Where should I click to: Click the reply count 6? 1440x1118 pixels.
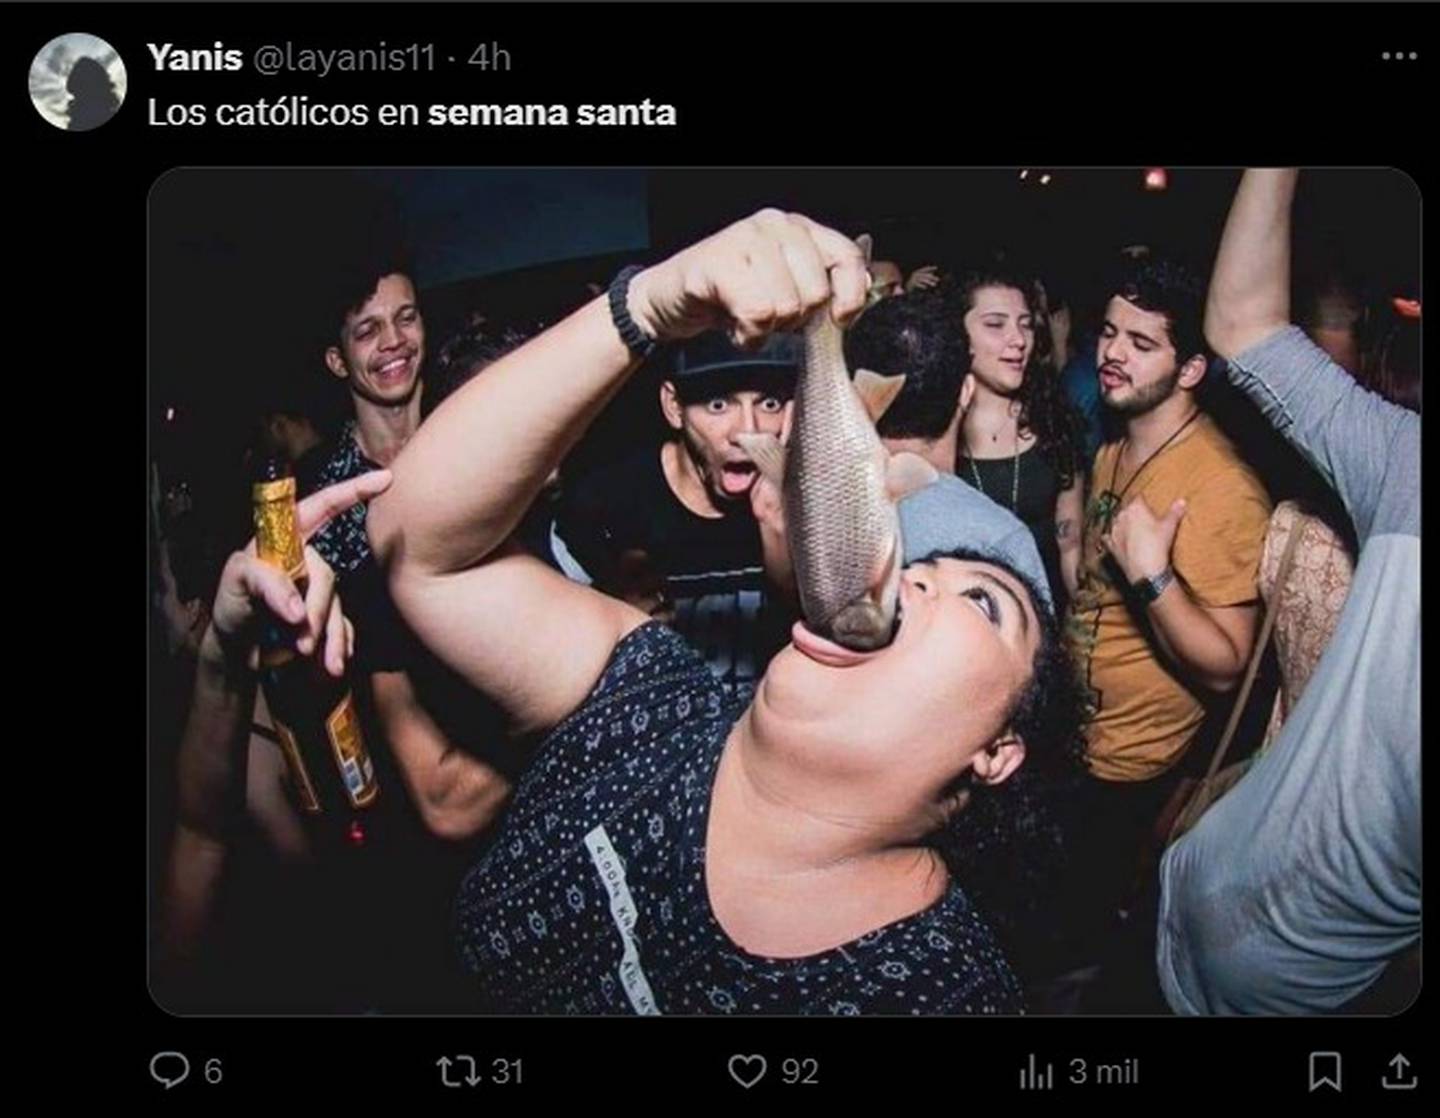(212, 1072)
